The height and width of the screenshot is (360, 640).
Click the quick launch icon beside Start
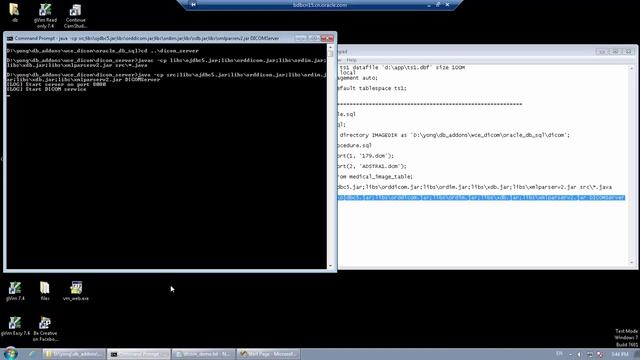(x=31, y=354)
